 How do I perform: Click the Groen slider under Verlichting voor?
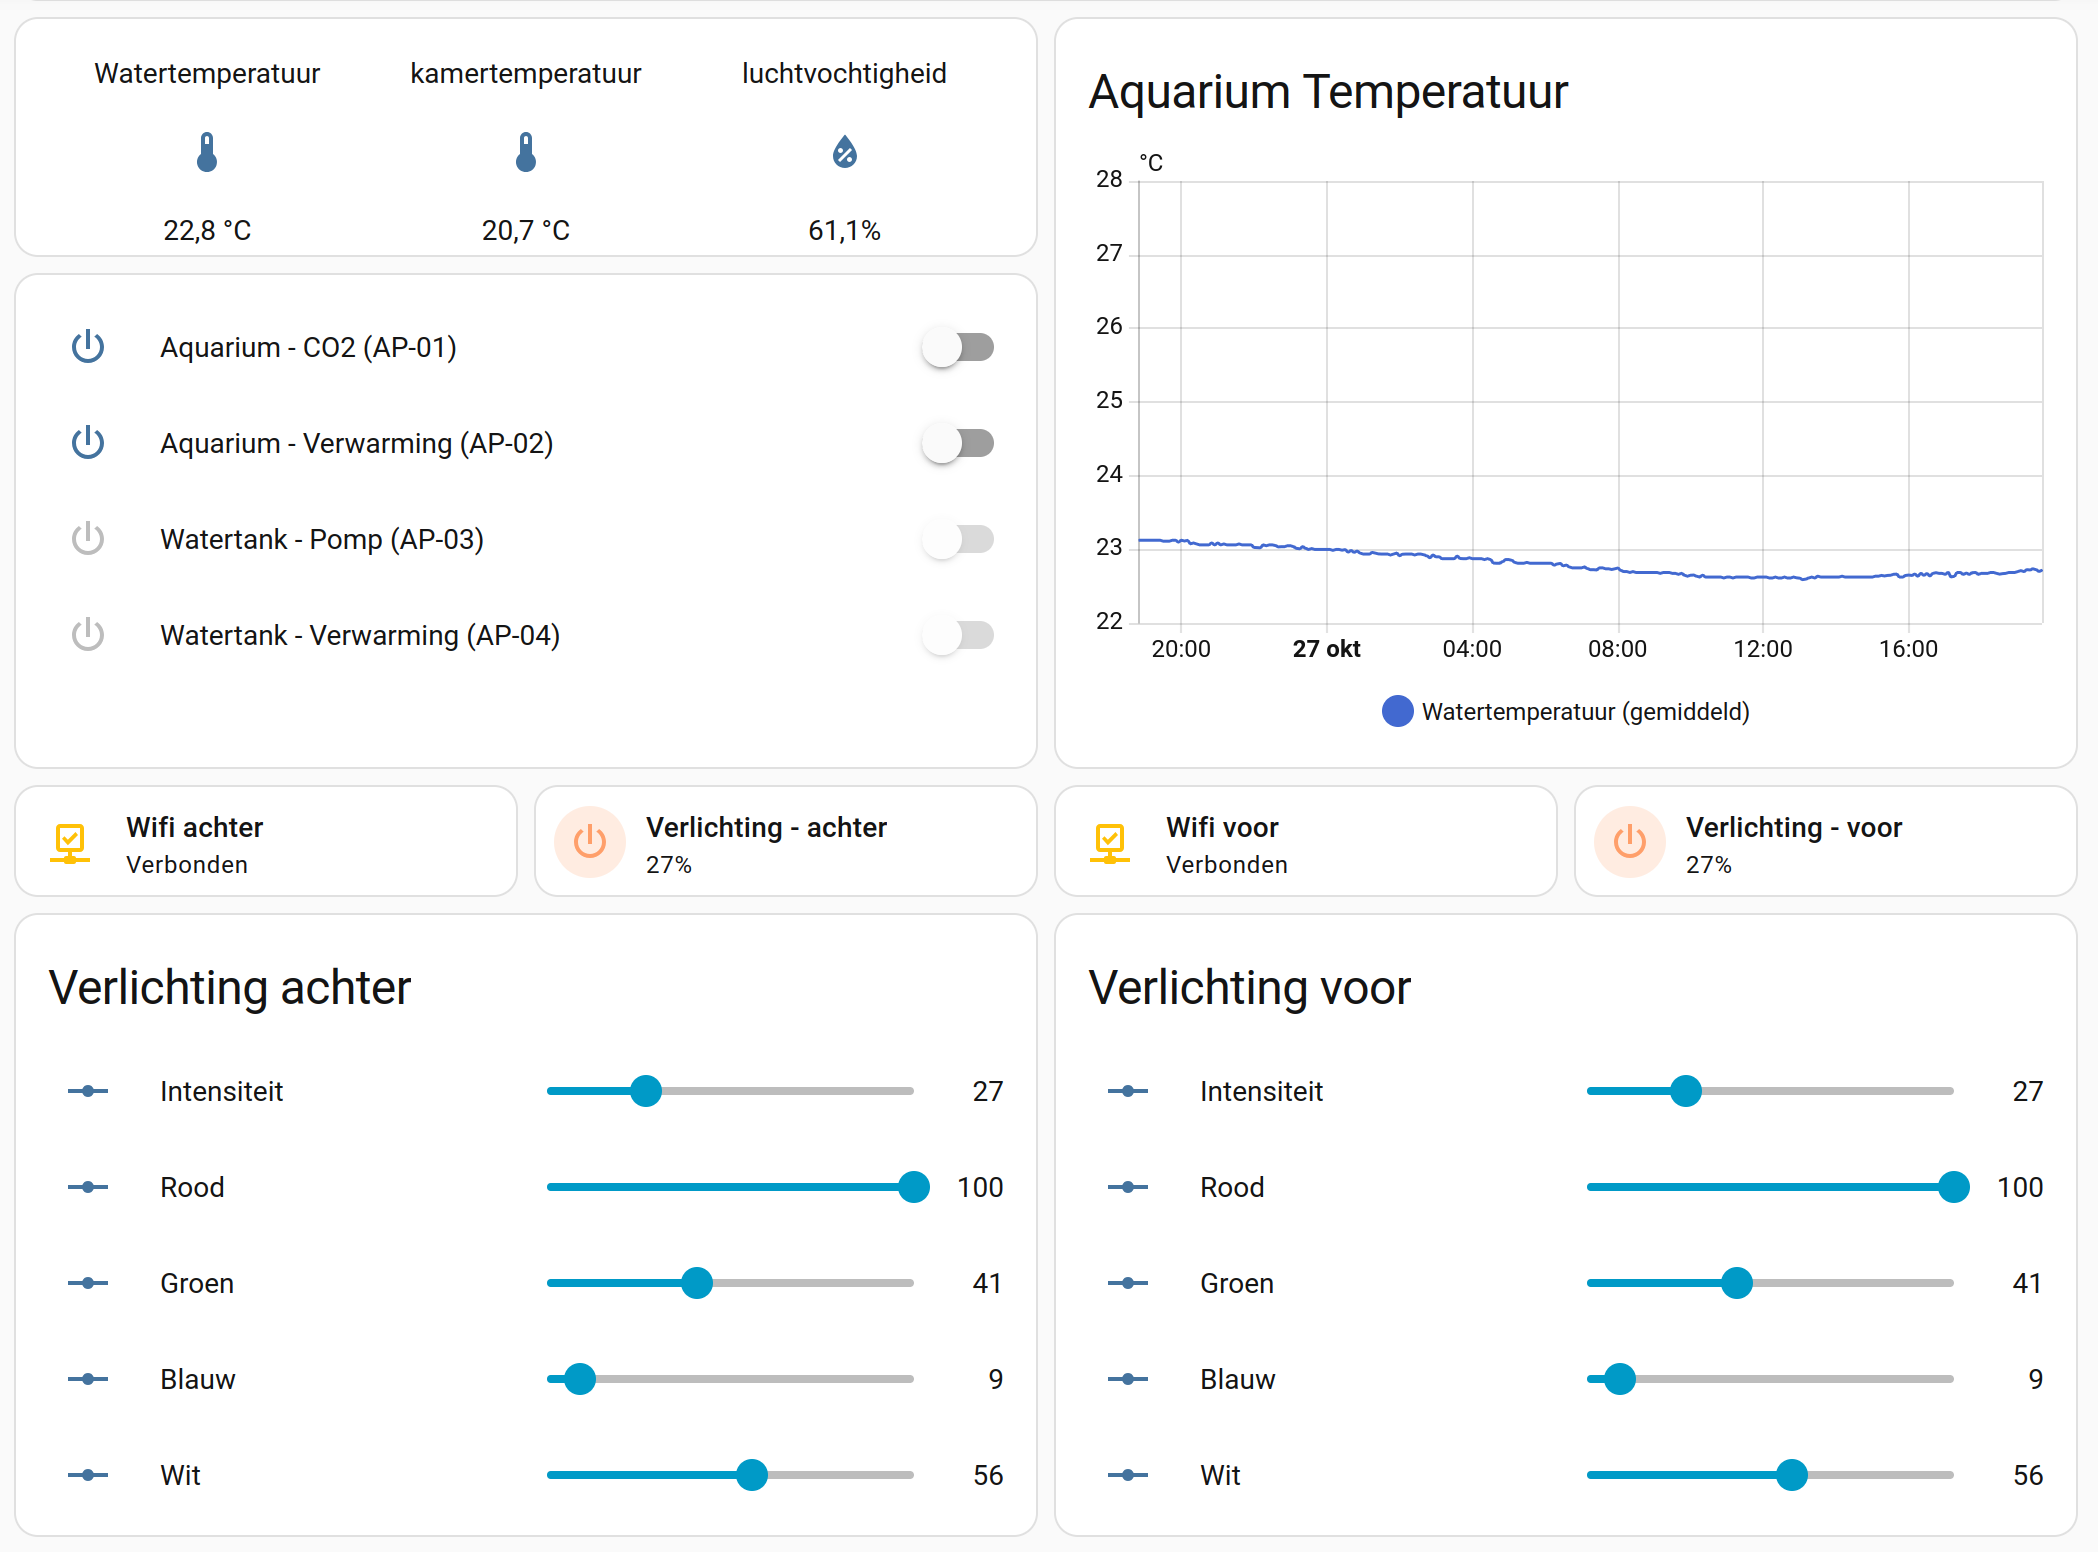tap(1770, 1283)
